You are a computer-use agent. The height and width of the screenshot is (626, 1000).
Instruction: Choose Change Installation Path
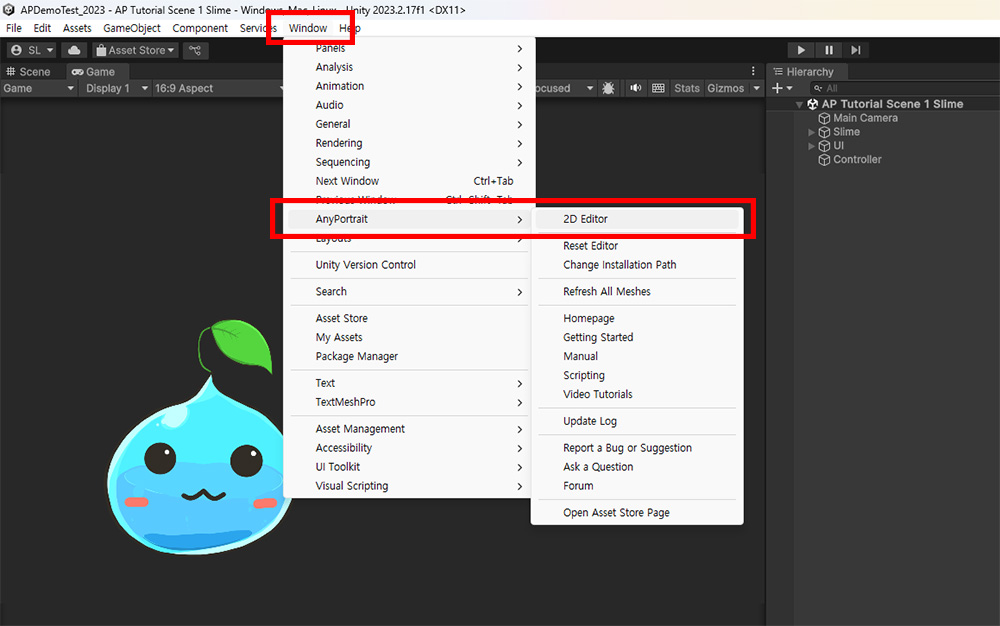[x=637, y=265]
